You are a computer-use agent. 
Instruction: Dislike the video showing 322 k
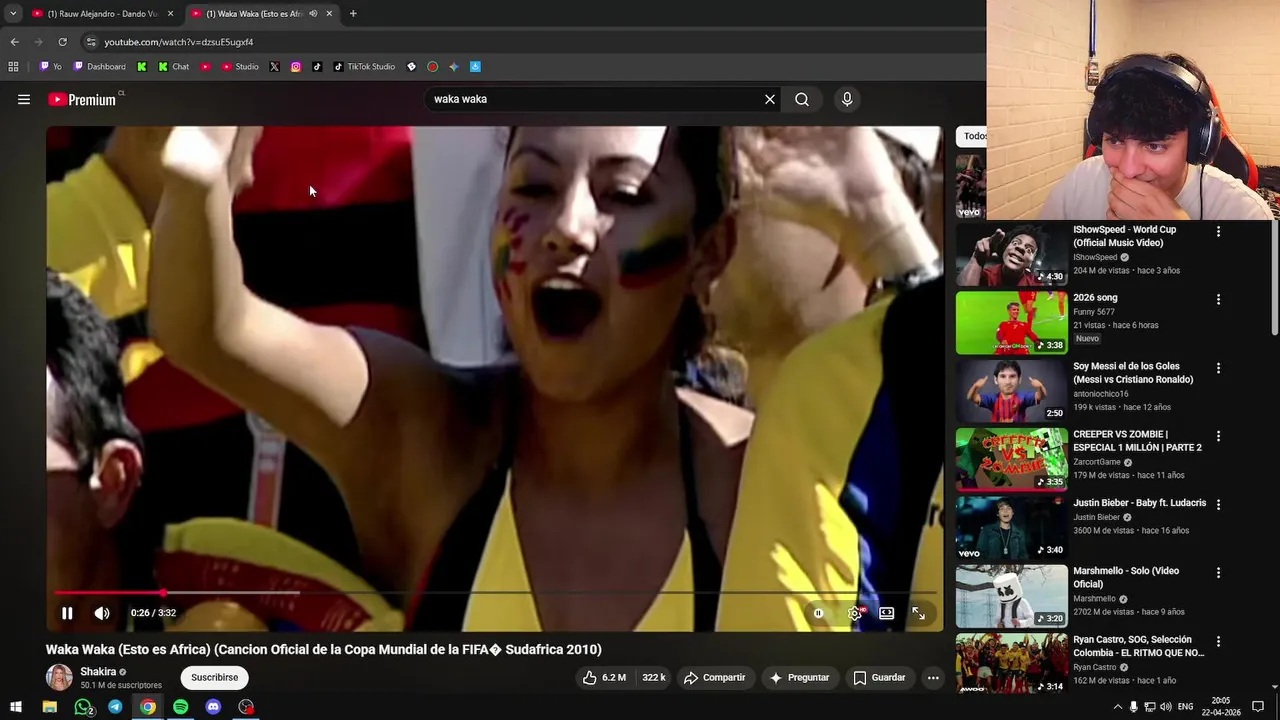click(653, 677)
